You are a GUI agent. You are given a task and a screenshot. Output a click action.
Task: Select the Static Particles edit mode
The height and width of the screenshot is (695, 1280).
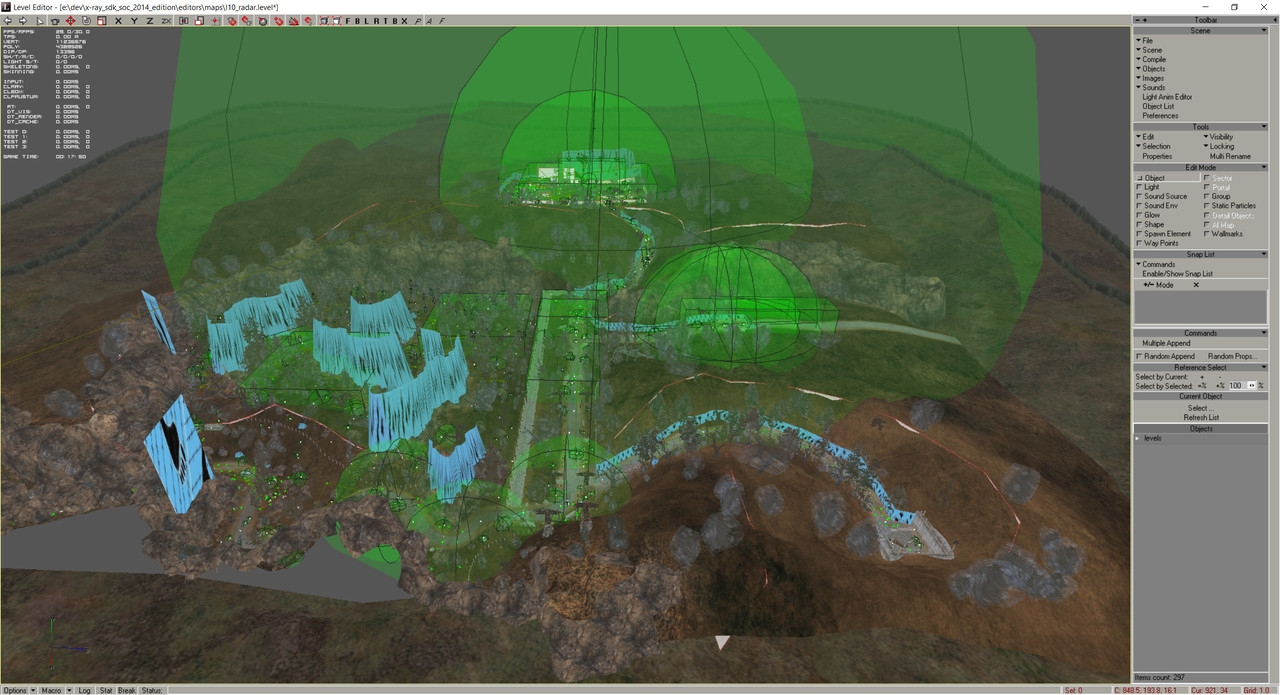[1230, 206]
